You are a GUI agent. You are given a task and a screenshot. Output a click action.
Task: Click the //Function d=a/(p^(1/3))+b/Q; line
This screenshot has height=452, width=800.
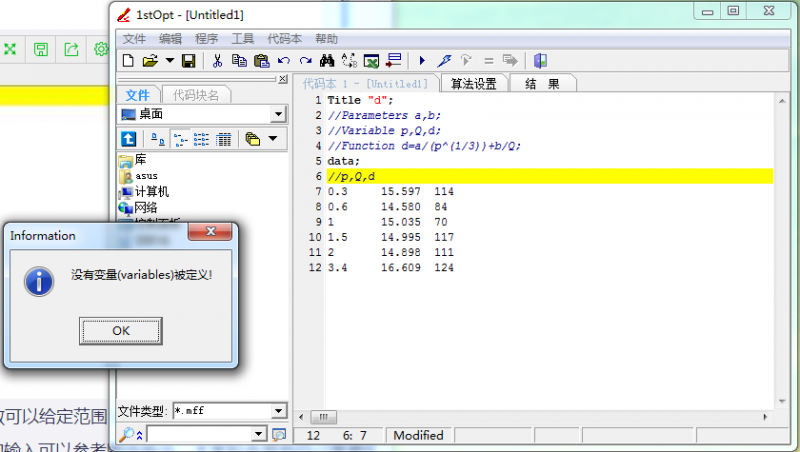pyautogui.click(x=424, y=146)
